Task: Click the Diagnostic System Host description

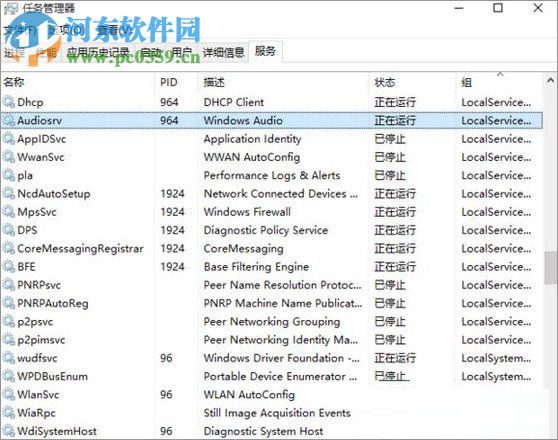Action: pyautogui.click(x=263, y=431)
